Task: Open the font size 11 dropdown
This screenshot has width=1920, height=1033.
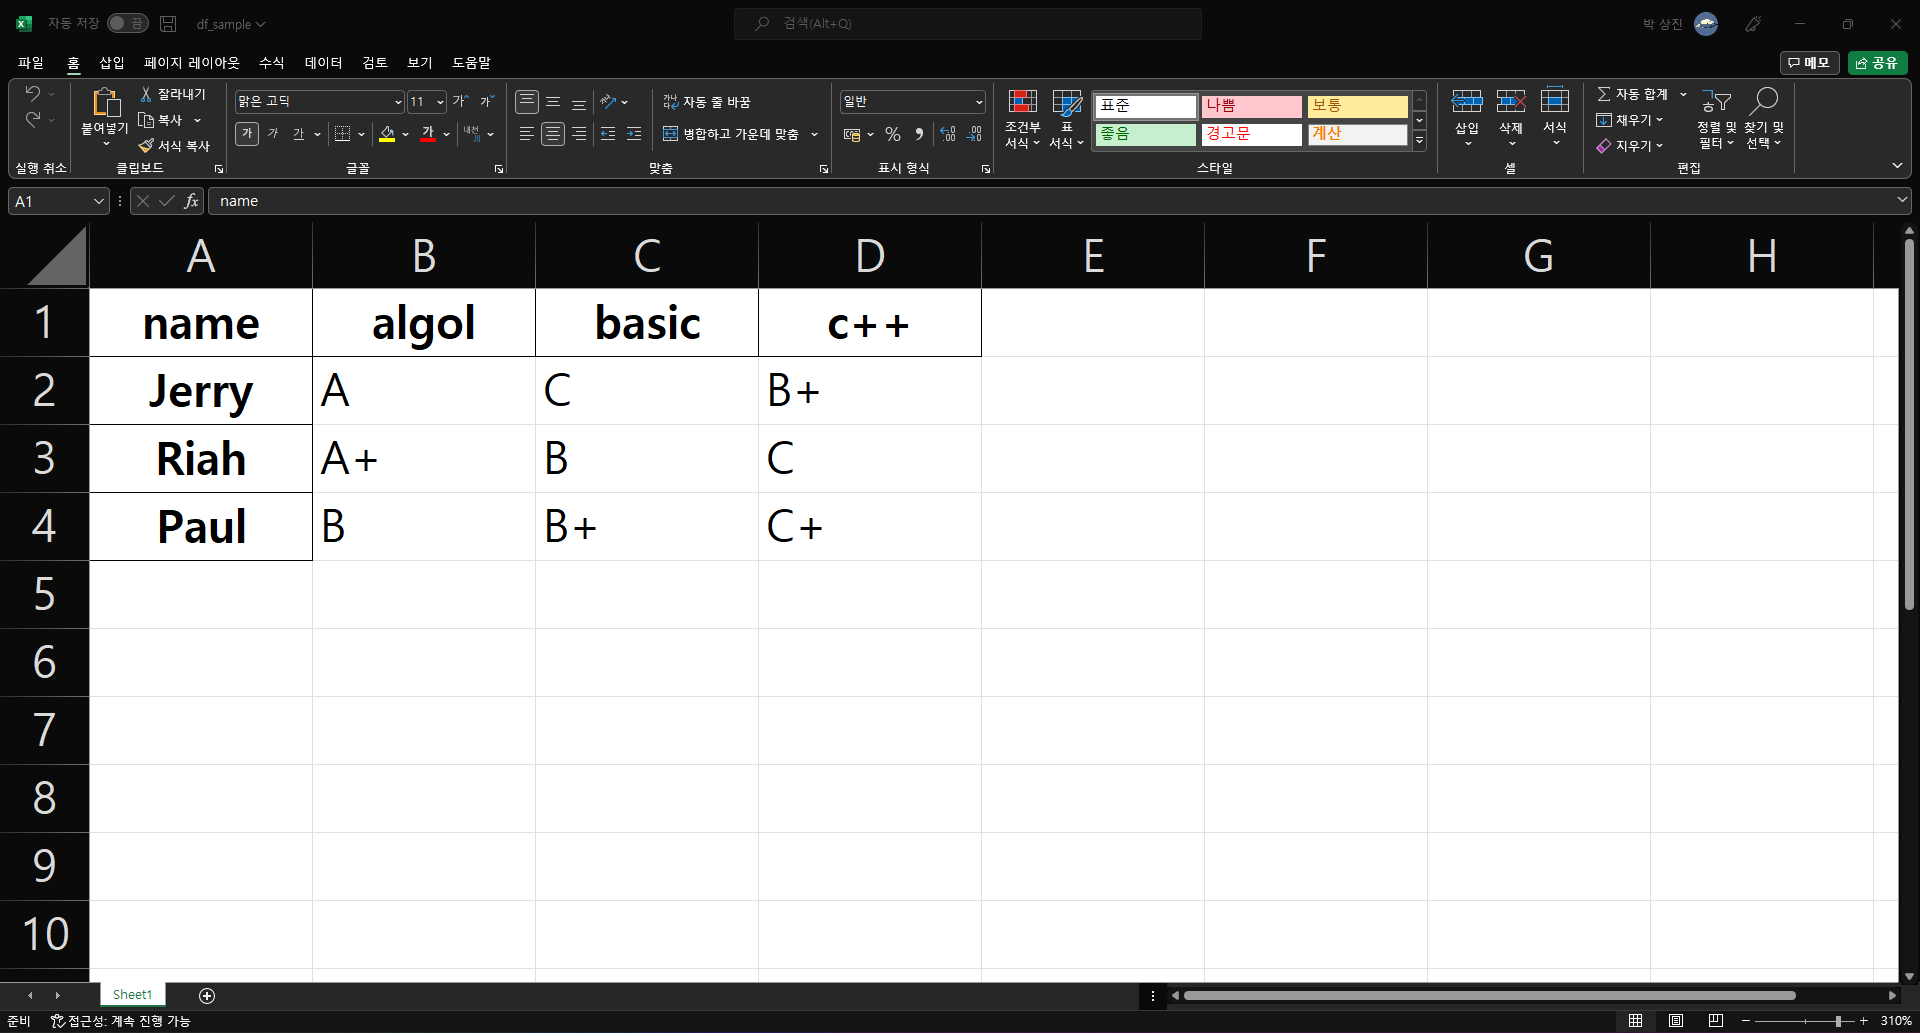Action: [x=440, y=102]
